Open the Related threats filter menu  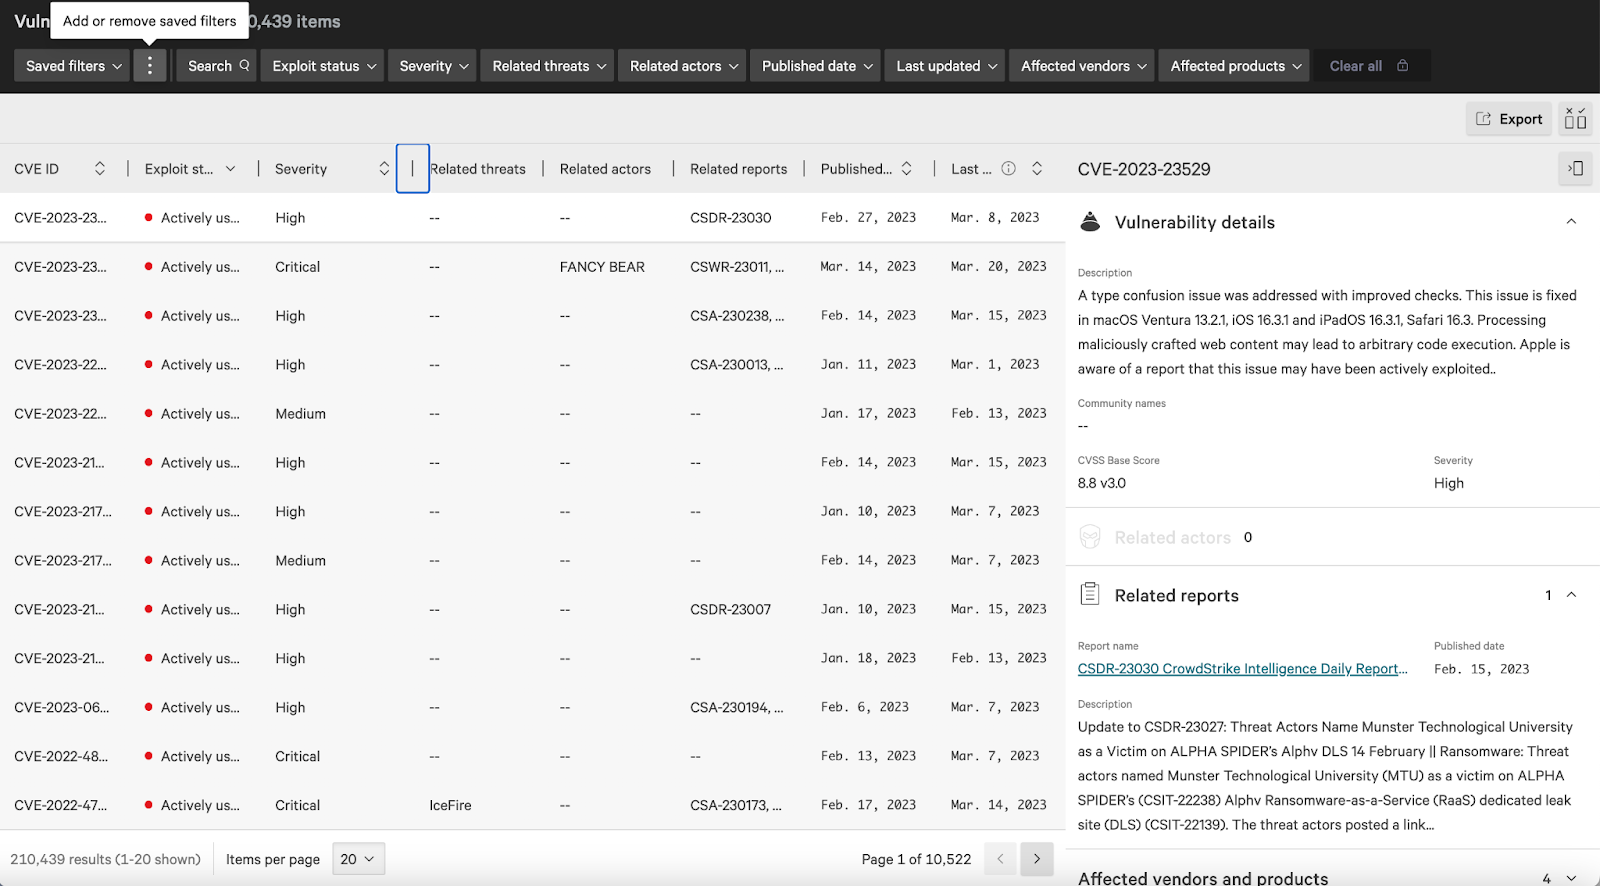[549, 66]
